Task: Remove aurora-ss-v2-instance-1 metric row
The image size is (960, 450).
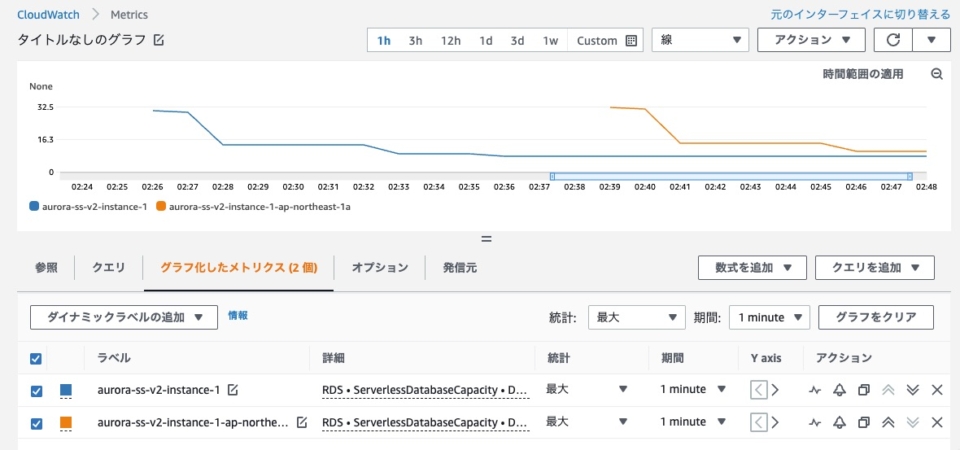Action: (x=936, y=390)
